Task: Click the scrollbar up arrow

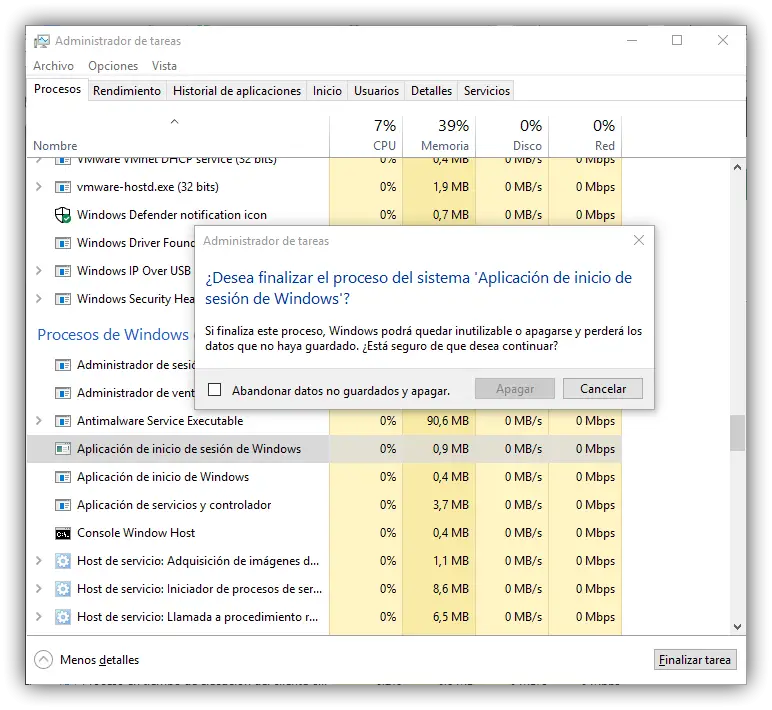Action: coord(737,167)
